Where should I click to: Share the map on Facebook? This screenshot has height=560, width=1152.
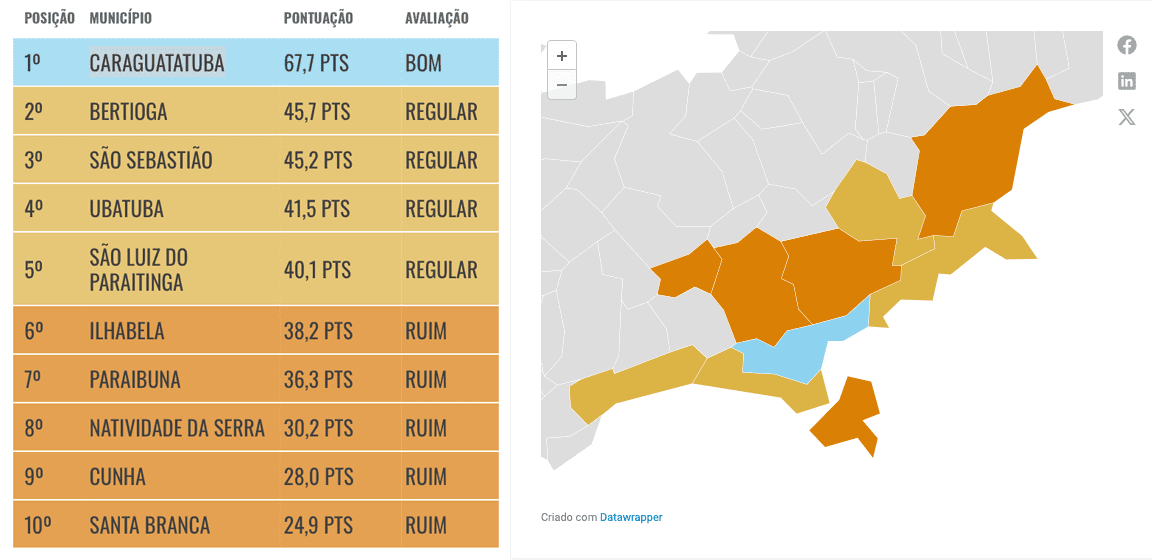1126,46
